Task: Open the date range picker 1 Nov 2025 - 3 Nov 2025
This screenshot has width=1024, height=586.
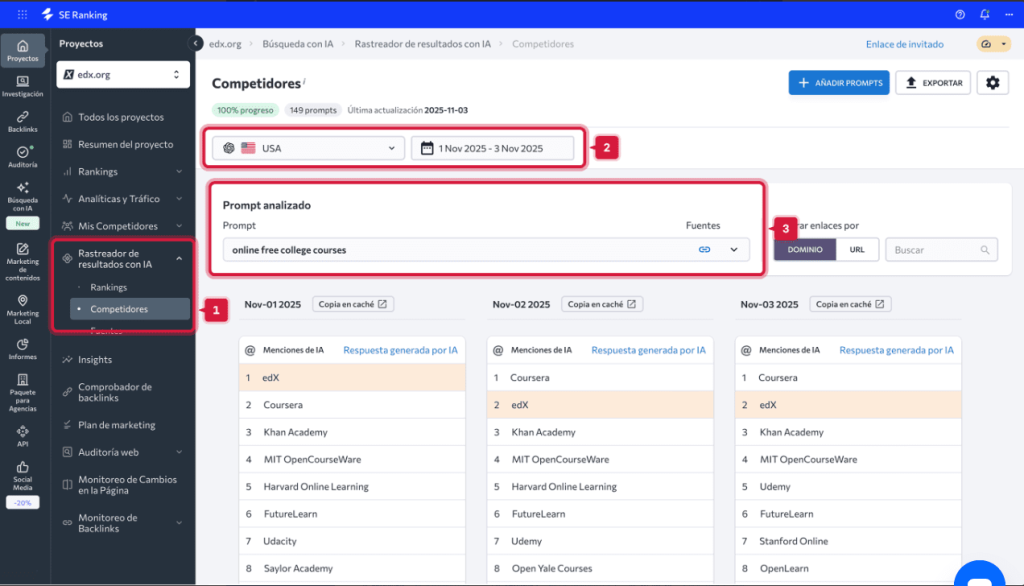Action: coord(492,148)
